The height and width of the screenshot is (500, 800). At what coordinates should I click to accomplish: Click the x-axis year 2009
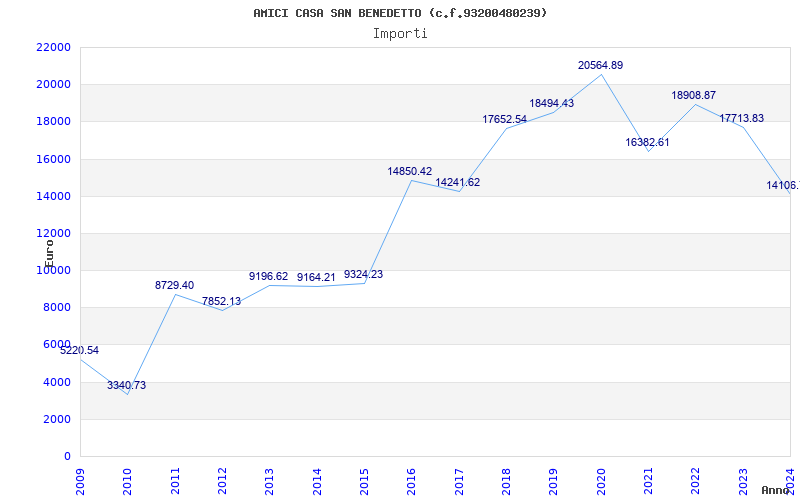(80, 482)
